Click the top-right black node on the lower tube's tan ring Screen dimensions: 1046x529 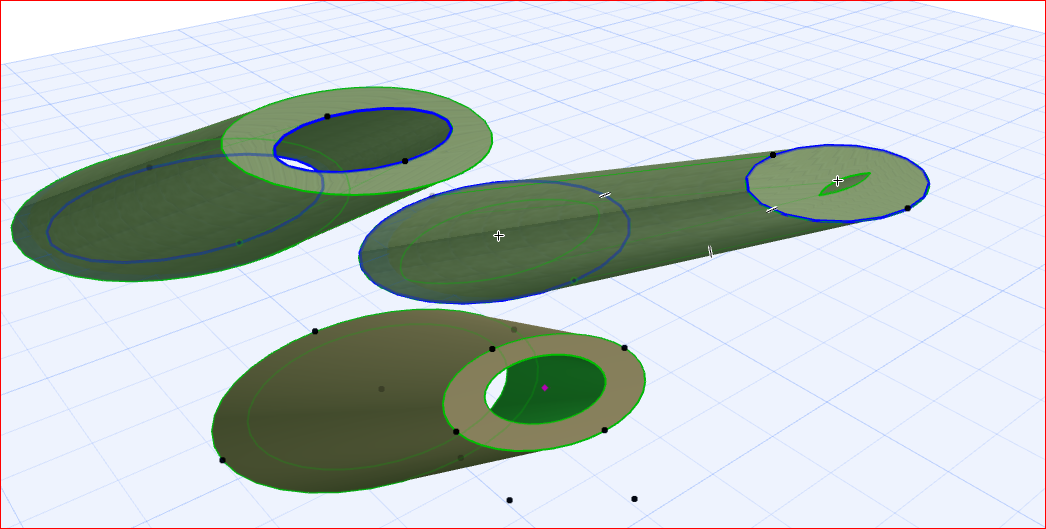tap(624, 348)
